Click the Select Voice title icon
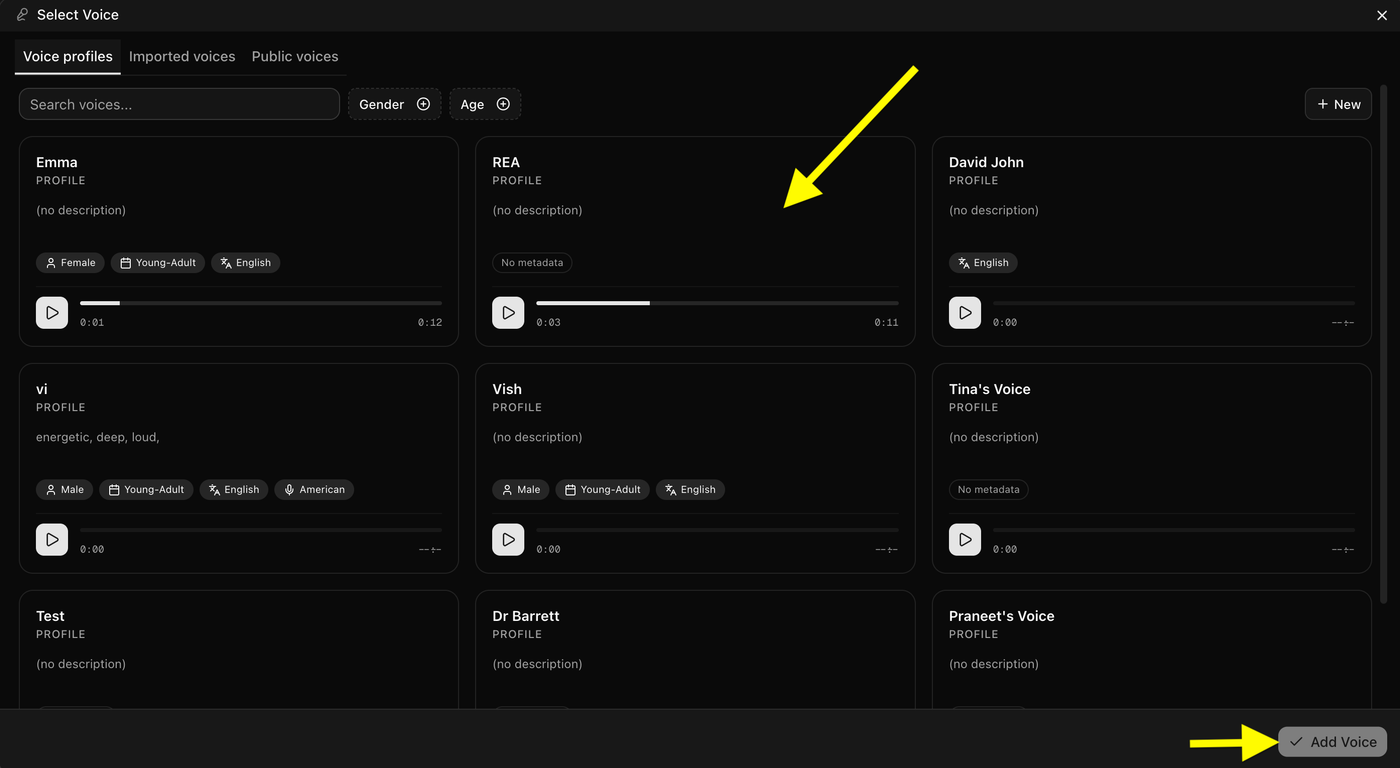This screenshot has height=768, width=1400. click(23, 15)
